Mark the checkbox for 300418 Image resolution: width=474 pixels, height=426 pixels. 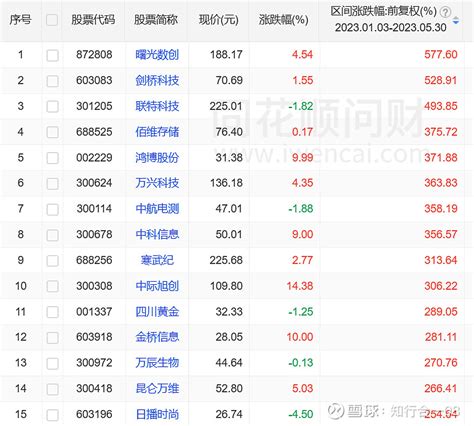point(52,389)
